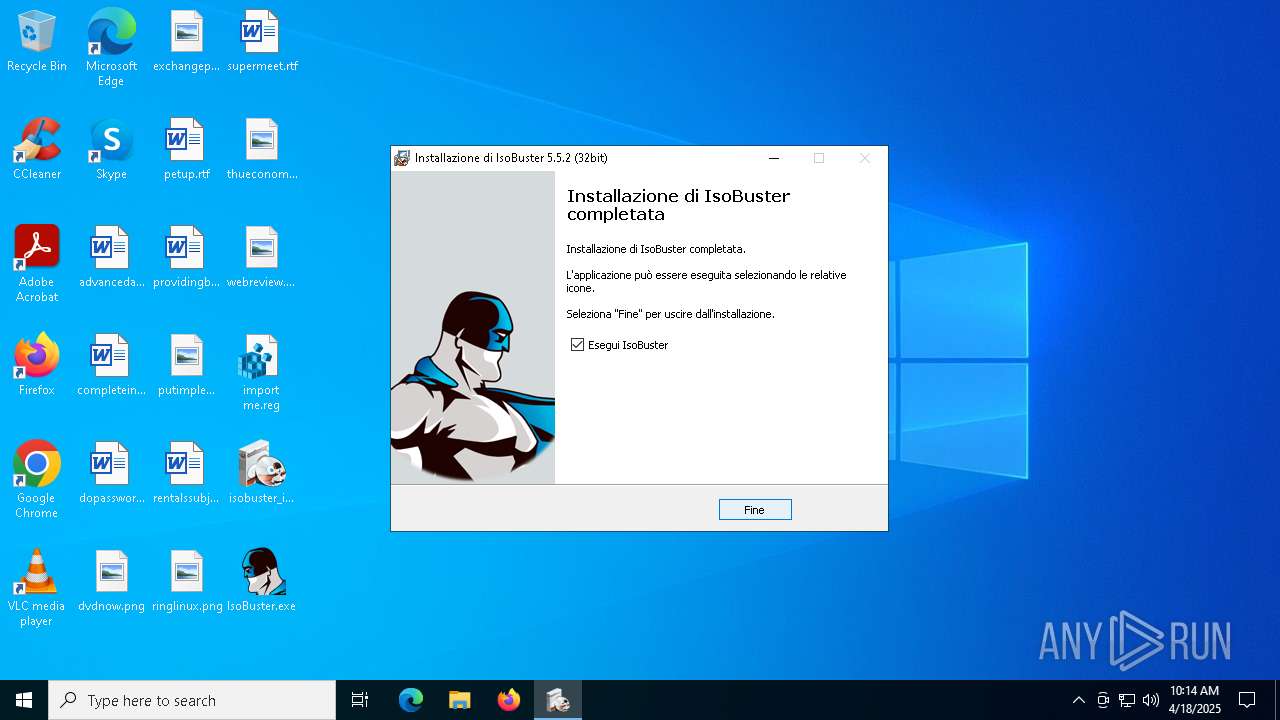Open the notification center icon
The height and width of the screenshot is (720, 1280).
click(x=1247, y=700)
